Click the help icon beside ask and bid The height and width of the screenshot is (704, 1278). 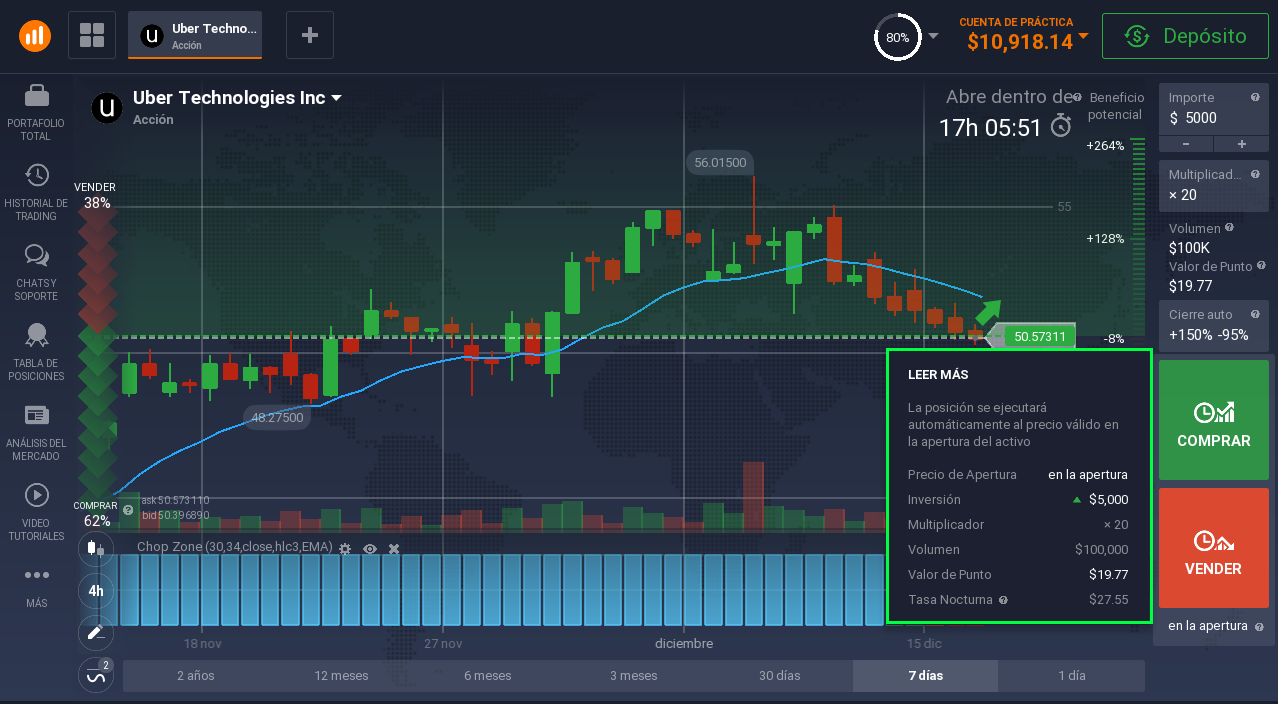pos(128,509)
